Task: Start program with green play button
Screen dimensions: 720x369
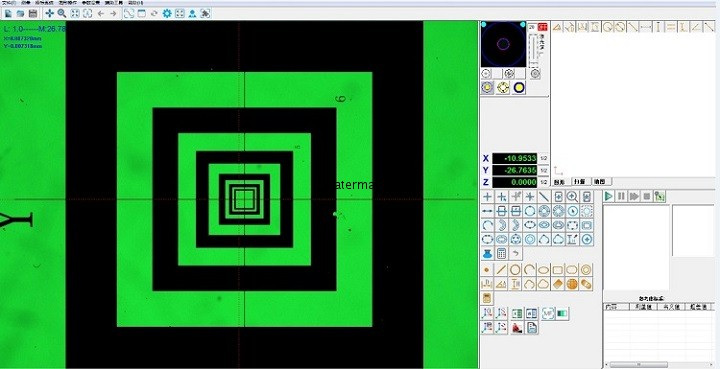Action: tap(608, 196)
